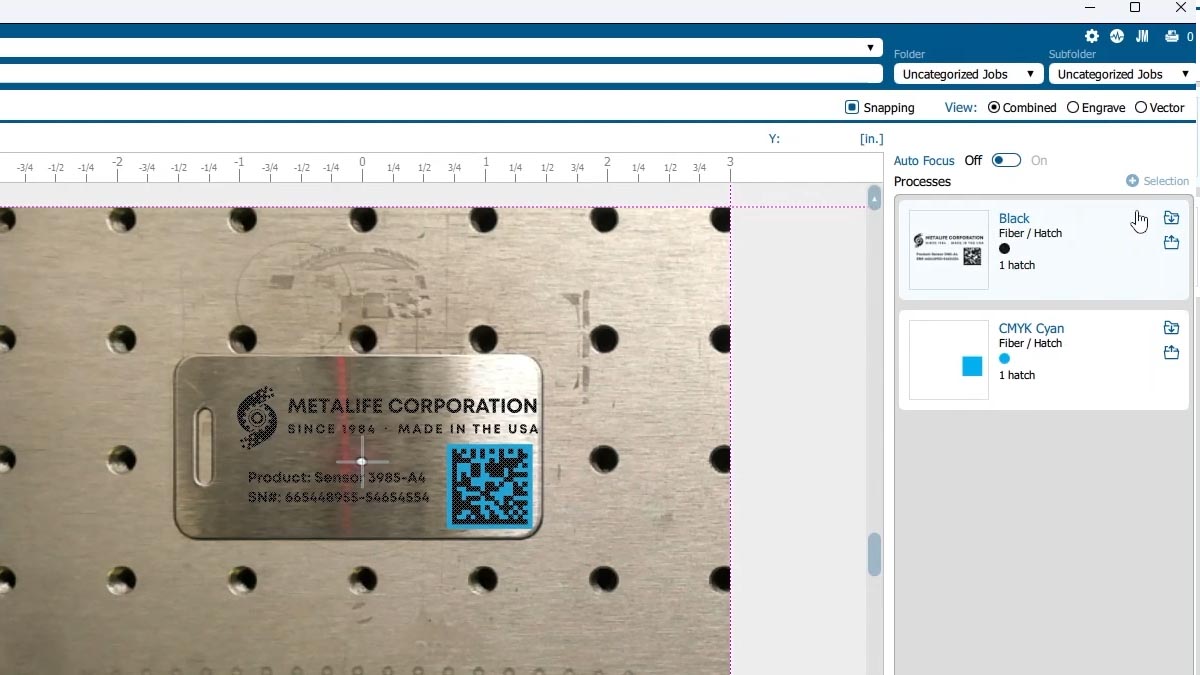This screenshot has height=675, width=1200.
Task: Open the CMYK Cyan process name link
Action: (1031, 328)
